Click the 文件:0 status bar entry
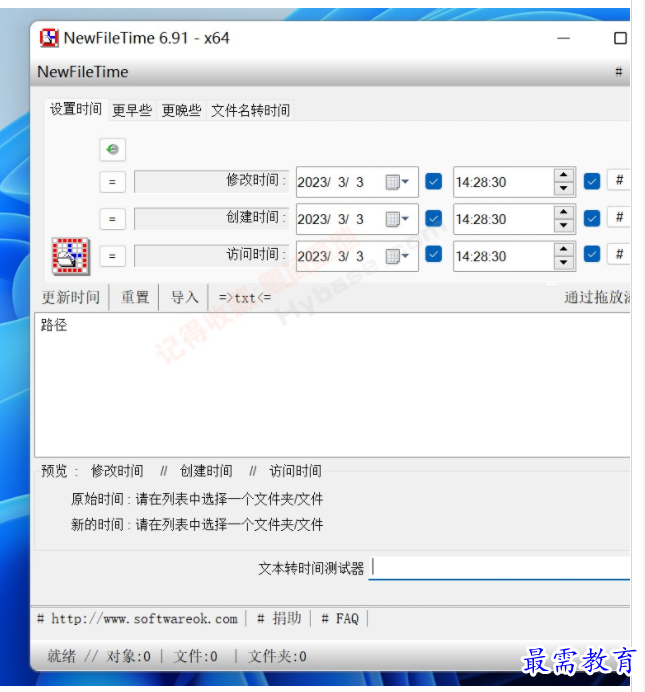The image size is (645, 692). [195, 656]
